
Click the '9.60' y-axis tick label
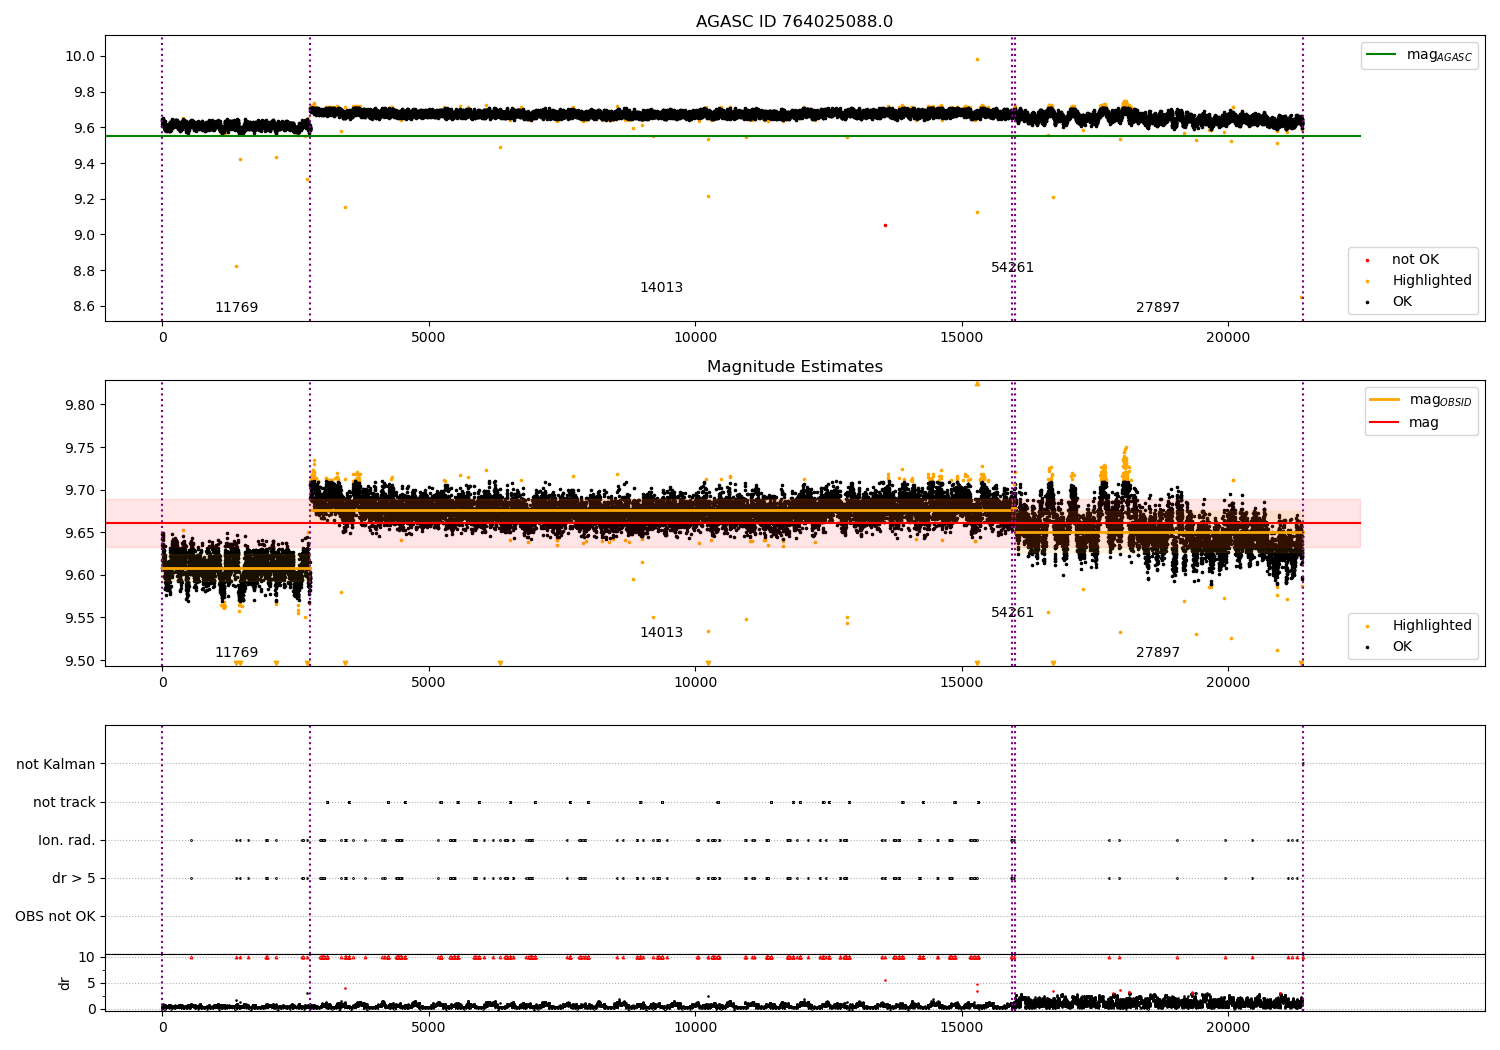[x=80, y=575]
